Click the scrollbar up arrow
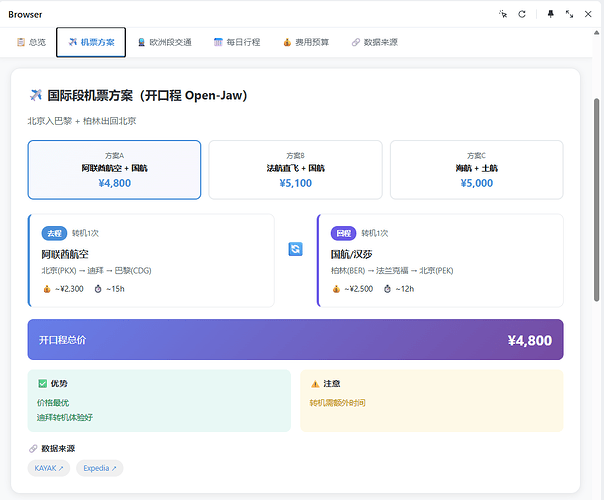Viewport: 604px width, 500px height. coord(596,33)
